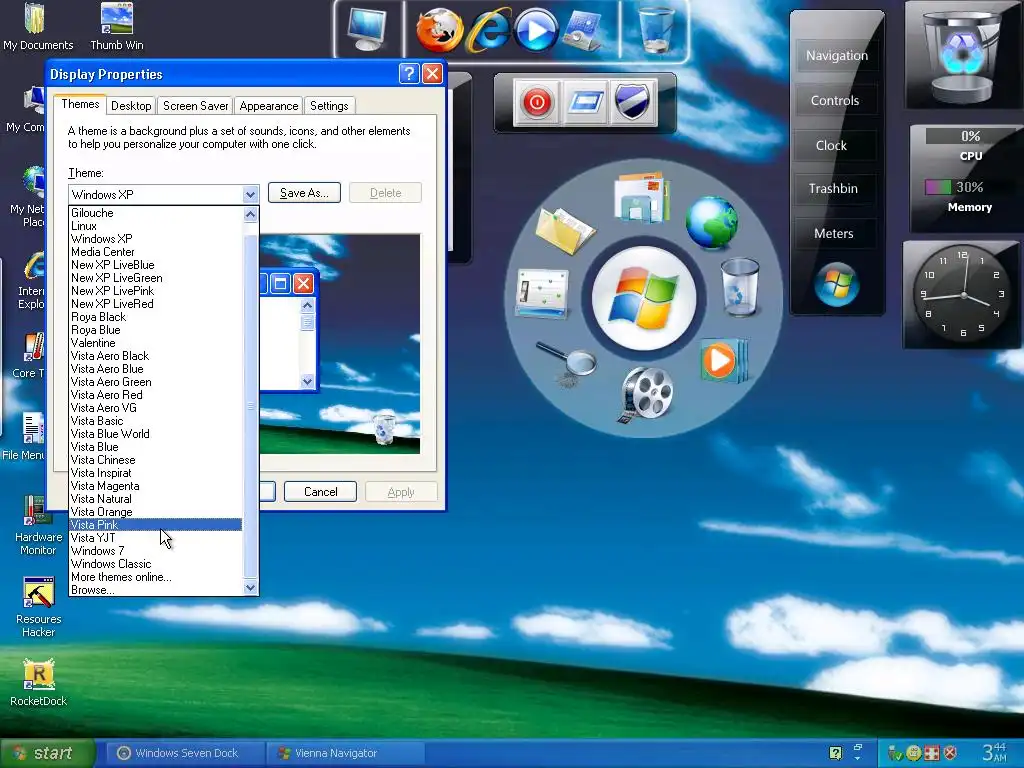Open the large glass trashbin widget

pyautogui.click(x=964, y=56)
